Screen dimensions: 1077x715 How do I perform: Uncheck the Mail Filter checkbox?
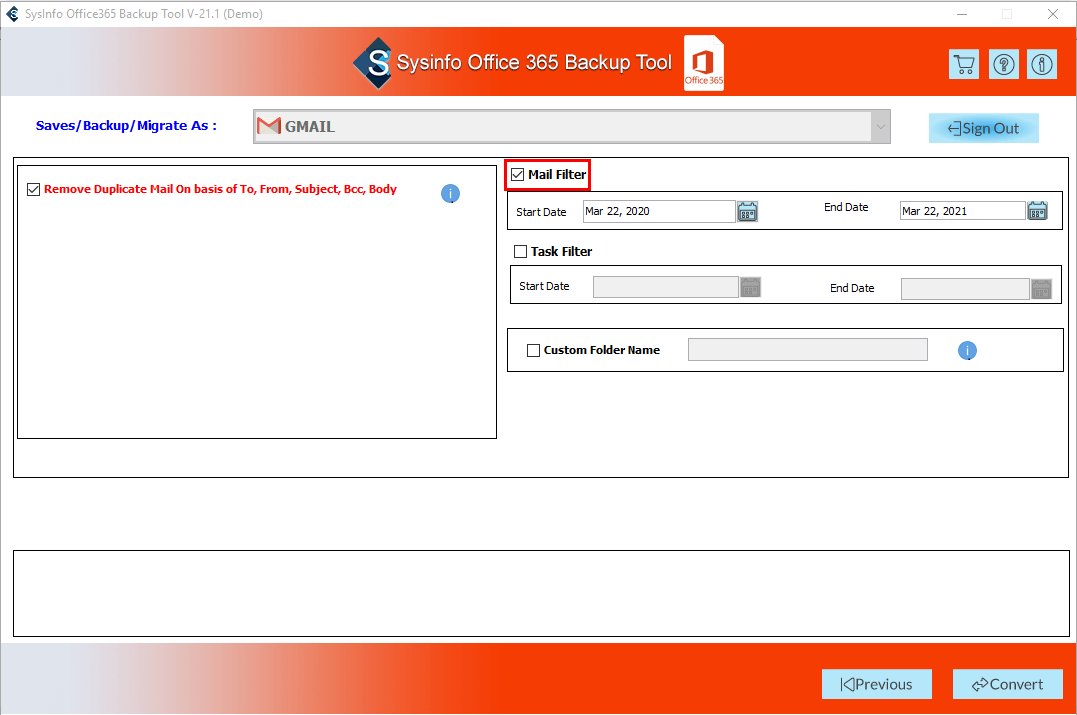(518, 174)
